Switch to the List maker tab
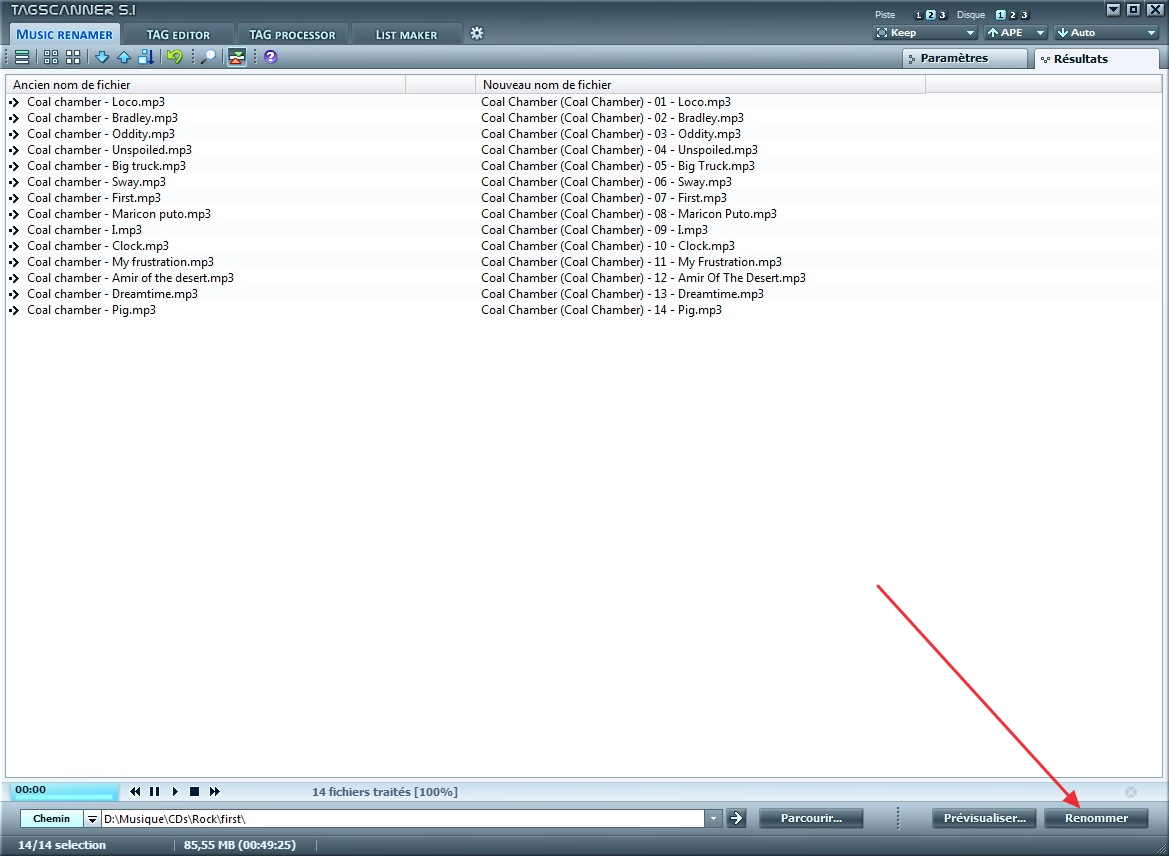 pos(406,34)
